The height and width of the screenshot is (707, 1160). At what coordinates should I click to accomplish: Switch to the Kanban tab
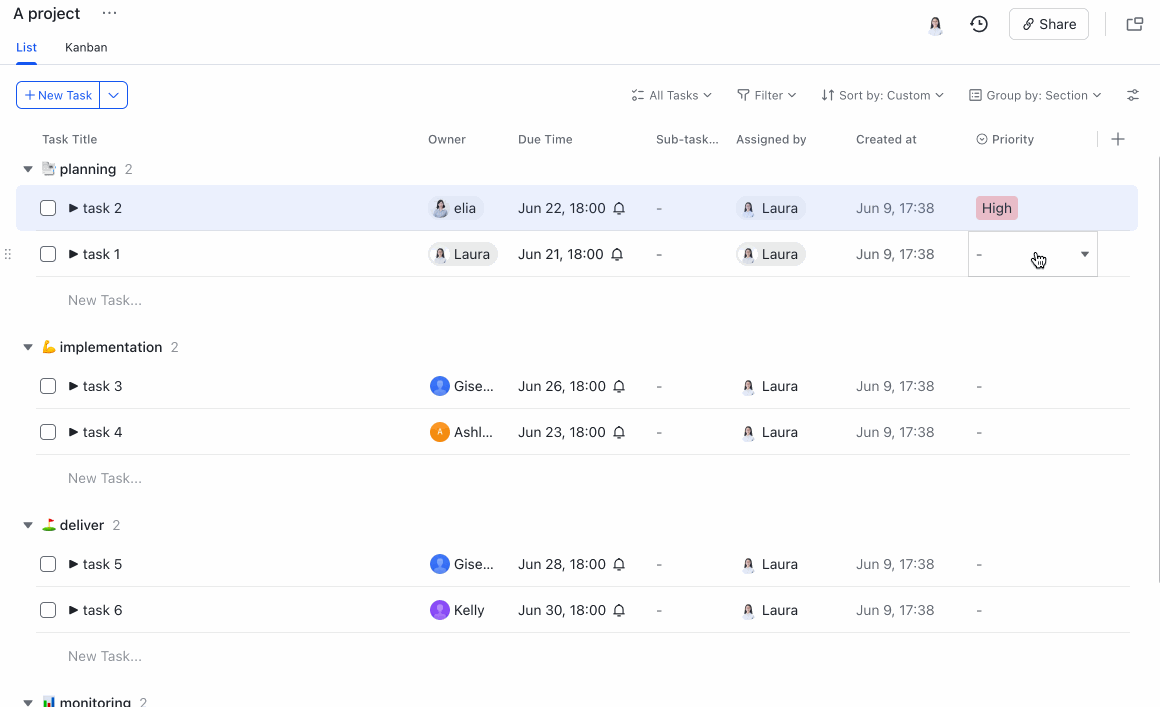86,47
